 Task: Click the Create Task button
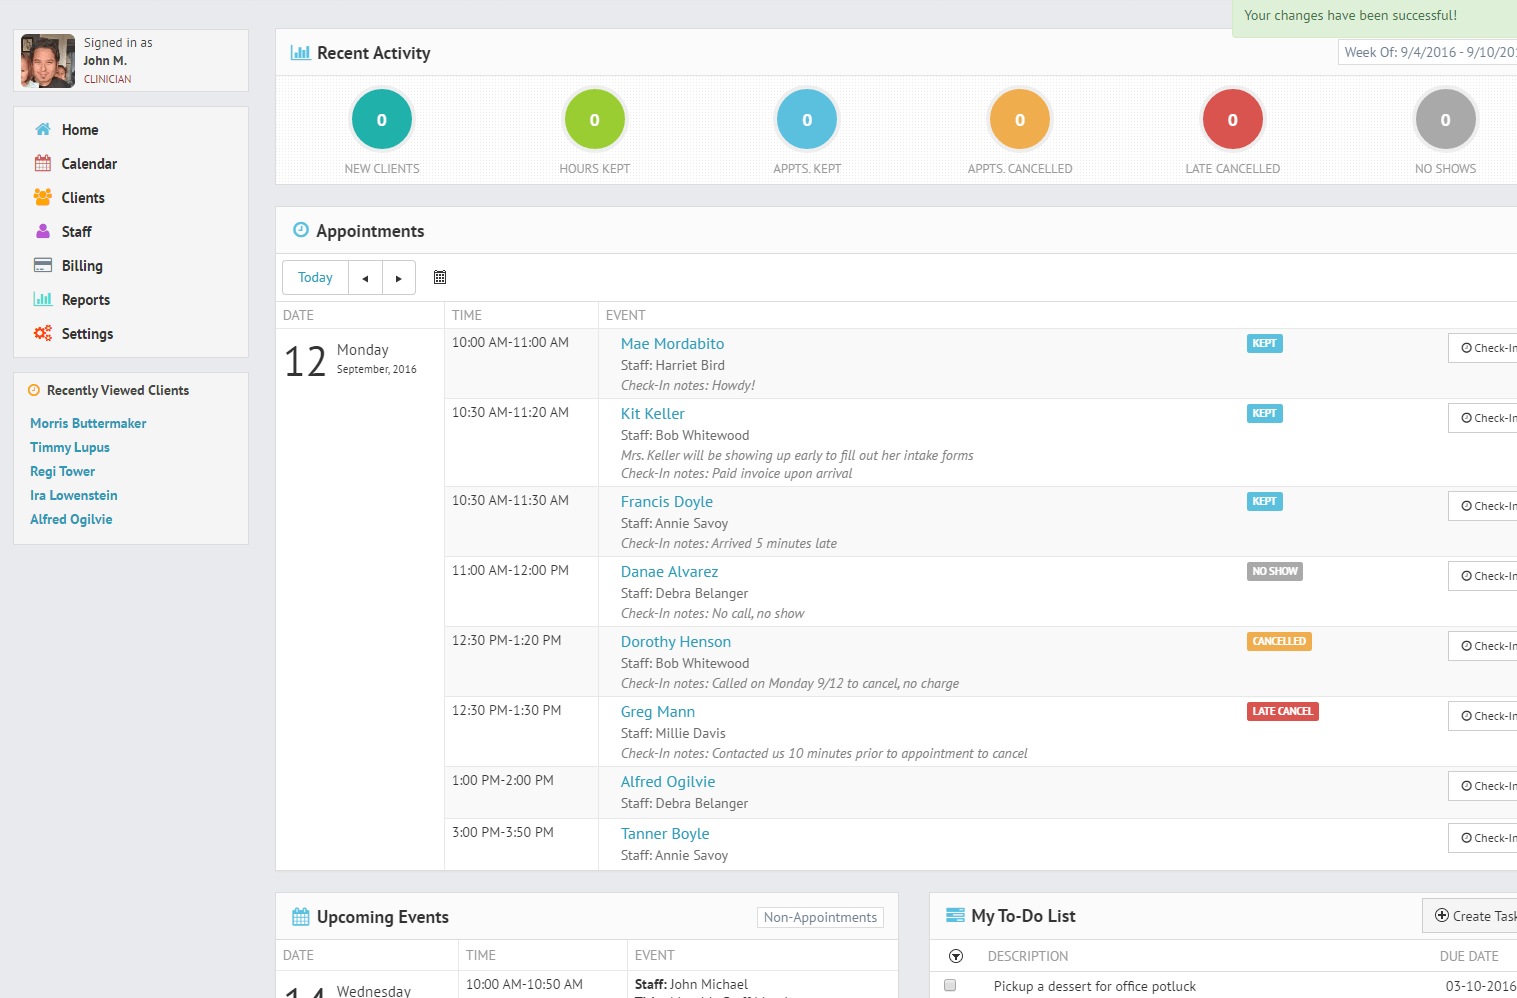1473,916
